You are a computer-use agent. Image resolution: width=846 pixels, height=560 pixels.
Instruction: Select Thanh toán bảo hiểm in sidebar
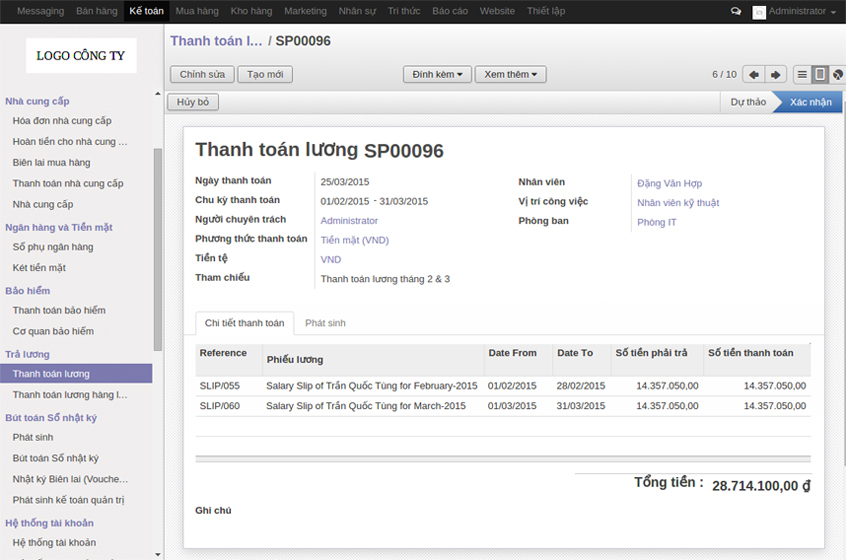tap(59, 310)
